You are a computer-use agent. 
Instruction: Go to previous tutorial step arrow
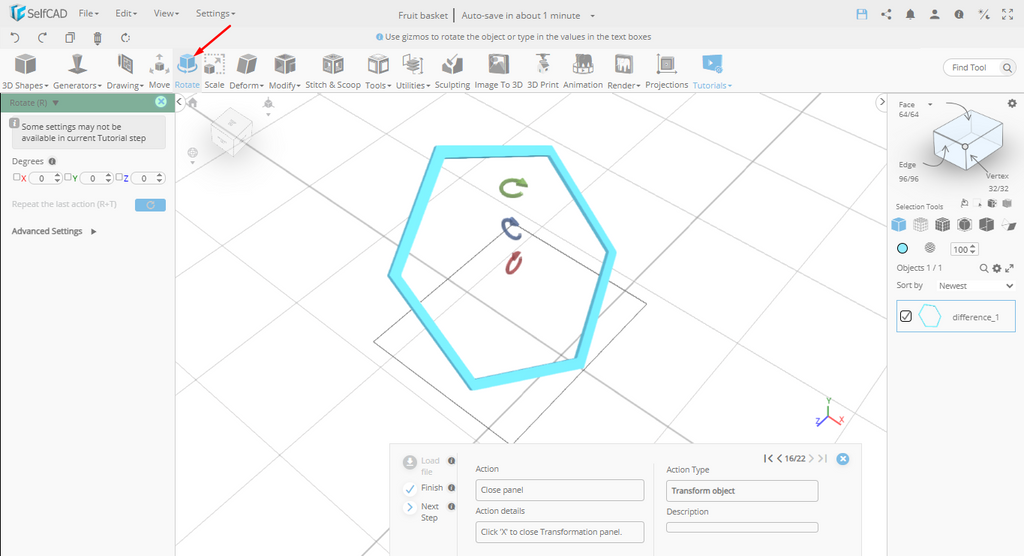point(780,459)
